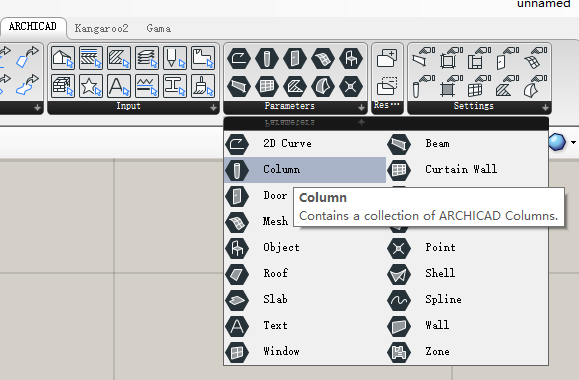Screen dimensions: 579x380
Task: Expand the Input panel plus arrow
Action: click(x=213, y=107)
